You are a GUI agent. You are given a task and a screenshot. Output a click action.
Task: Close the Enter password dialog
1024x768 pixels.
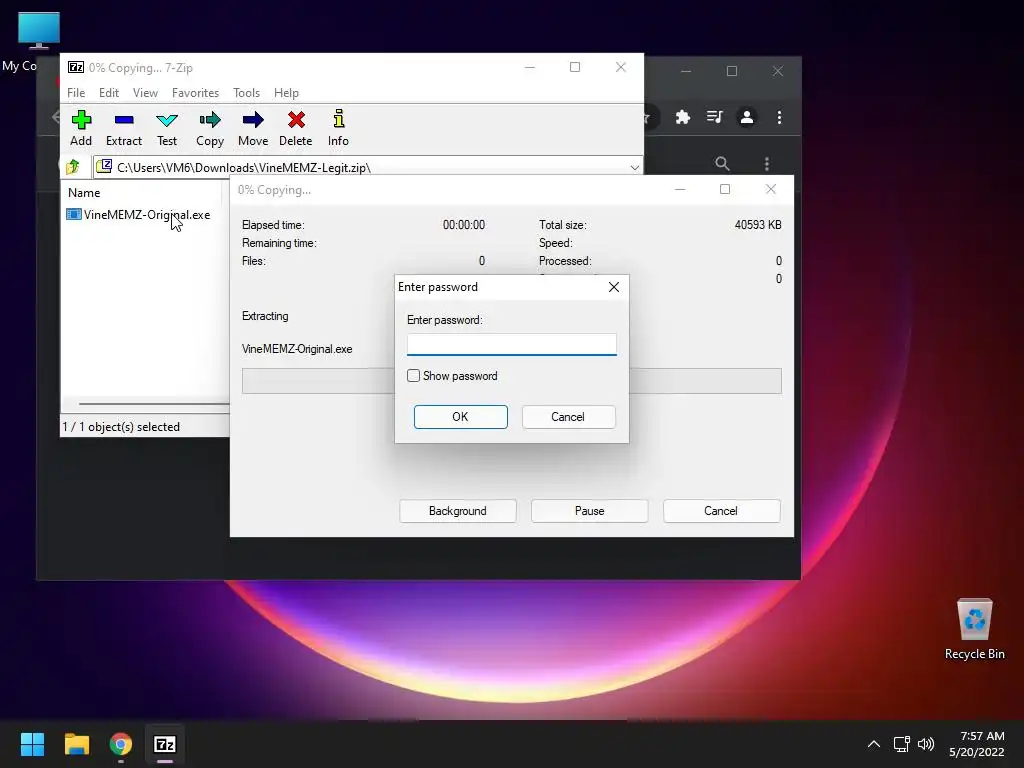click(x=614, y=287)
